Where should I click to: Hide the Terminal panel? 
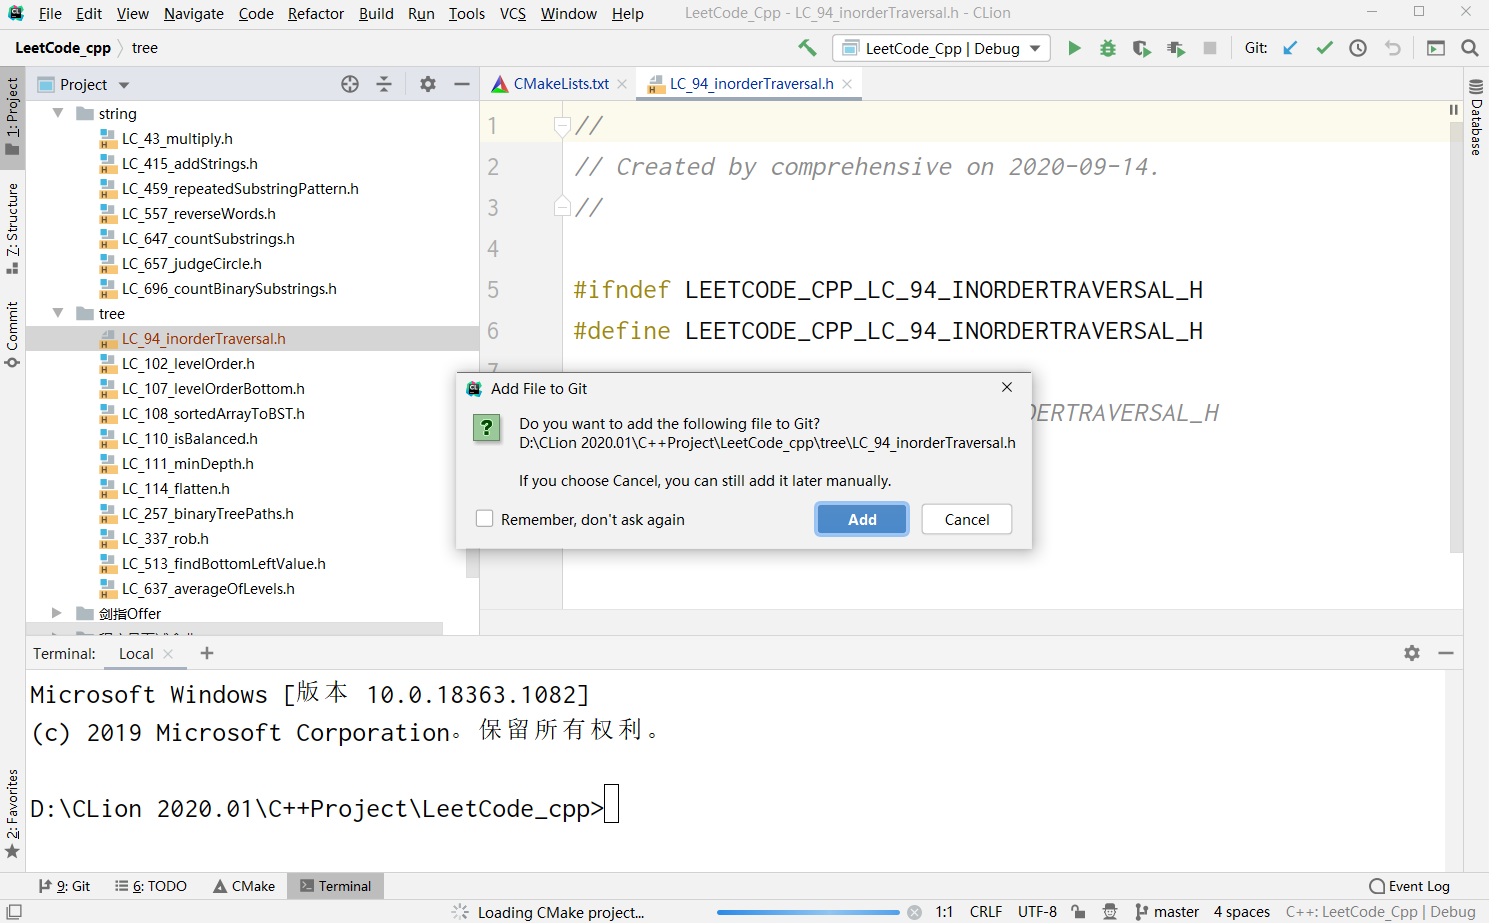1446,653
